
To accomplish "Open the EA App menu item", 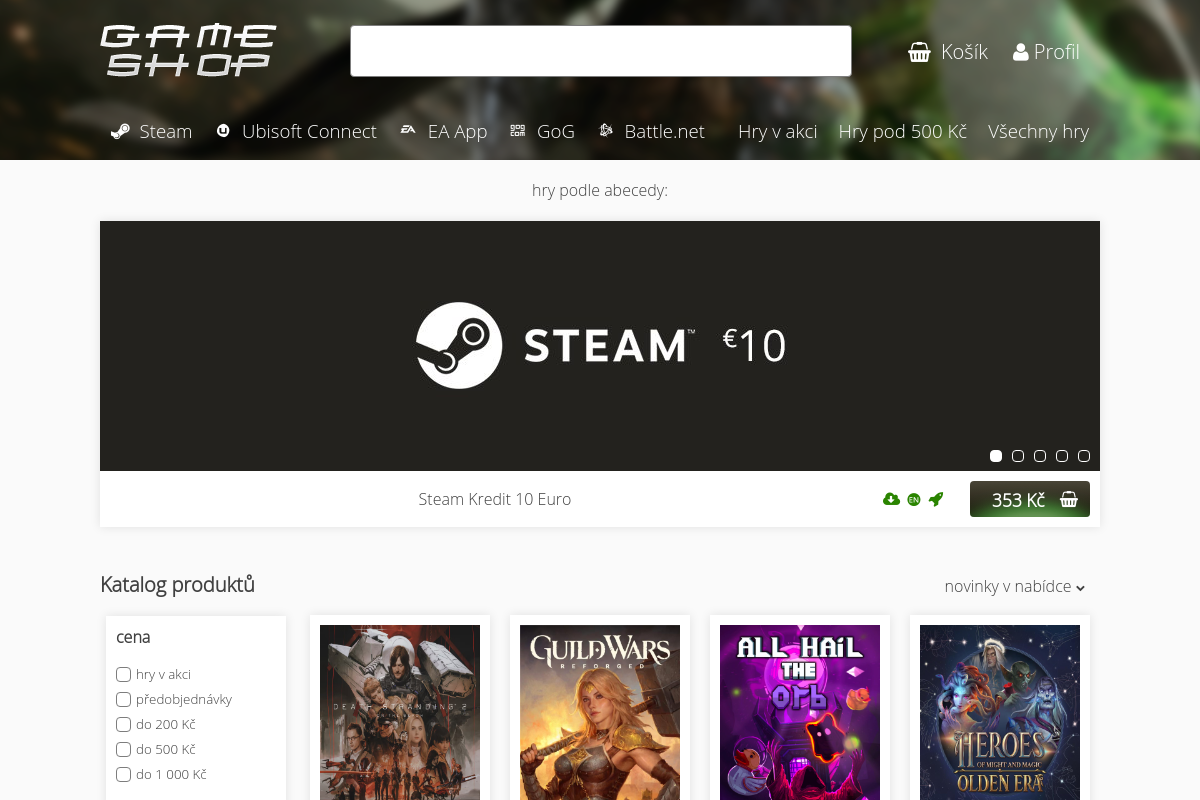I will [444, 131].
